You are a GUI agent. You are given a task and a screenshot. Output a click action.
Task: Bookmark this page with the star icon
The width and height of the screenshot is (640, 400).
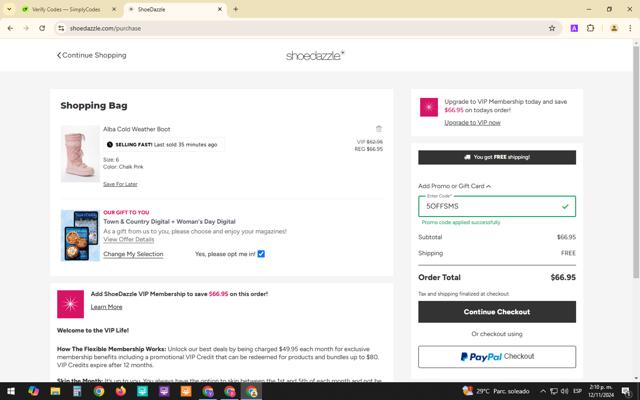click(552, 28)
